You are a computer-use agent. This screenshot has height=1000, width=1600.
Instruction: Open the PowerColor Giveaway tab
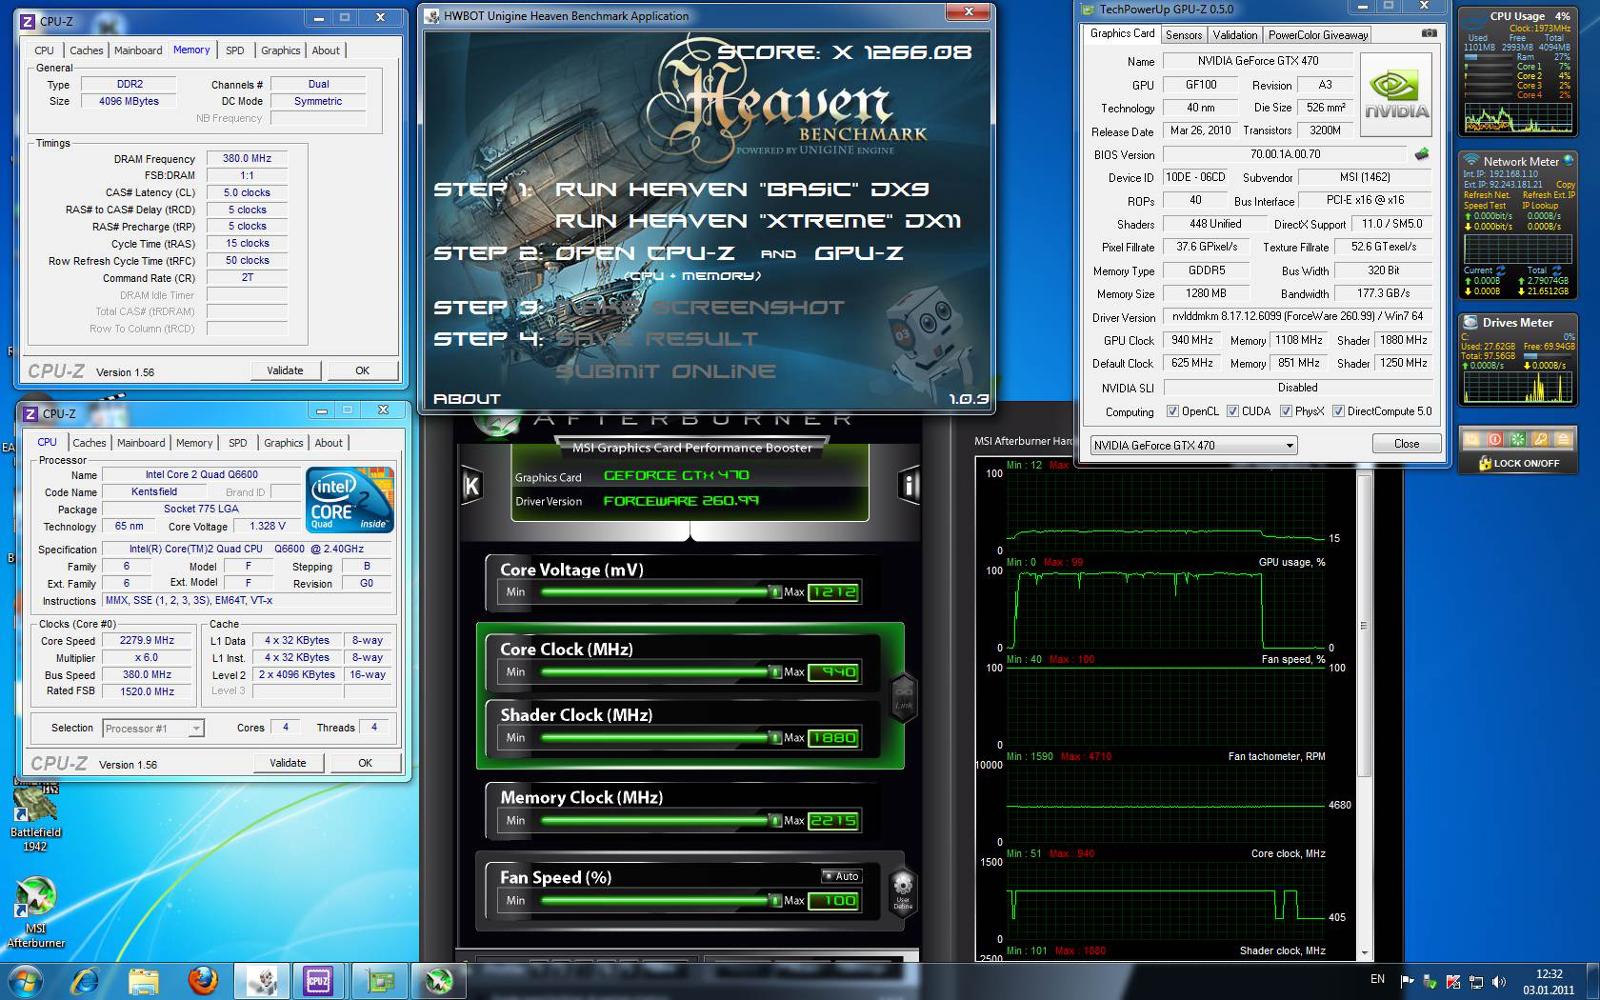point(1318,35)
